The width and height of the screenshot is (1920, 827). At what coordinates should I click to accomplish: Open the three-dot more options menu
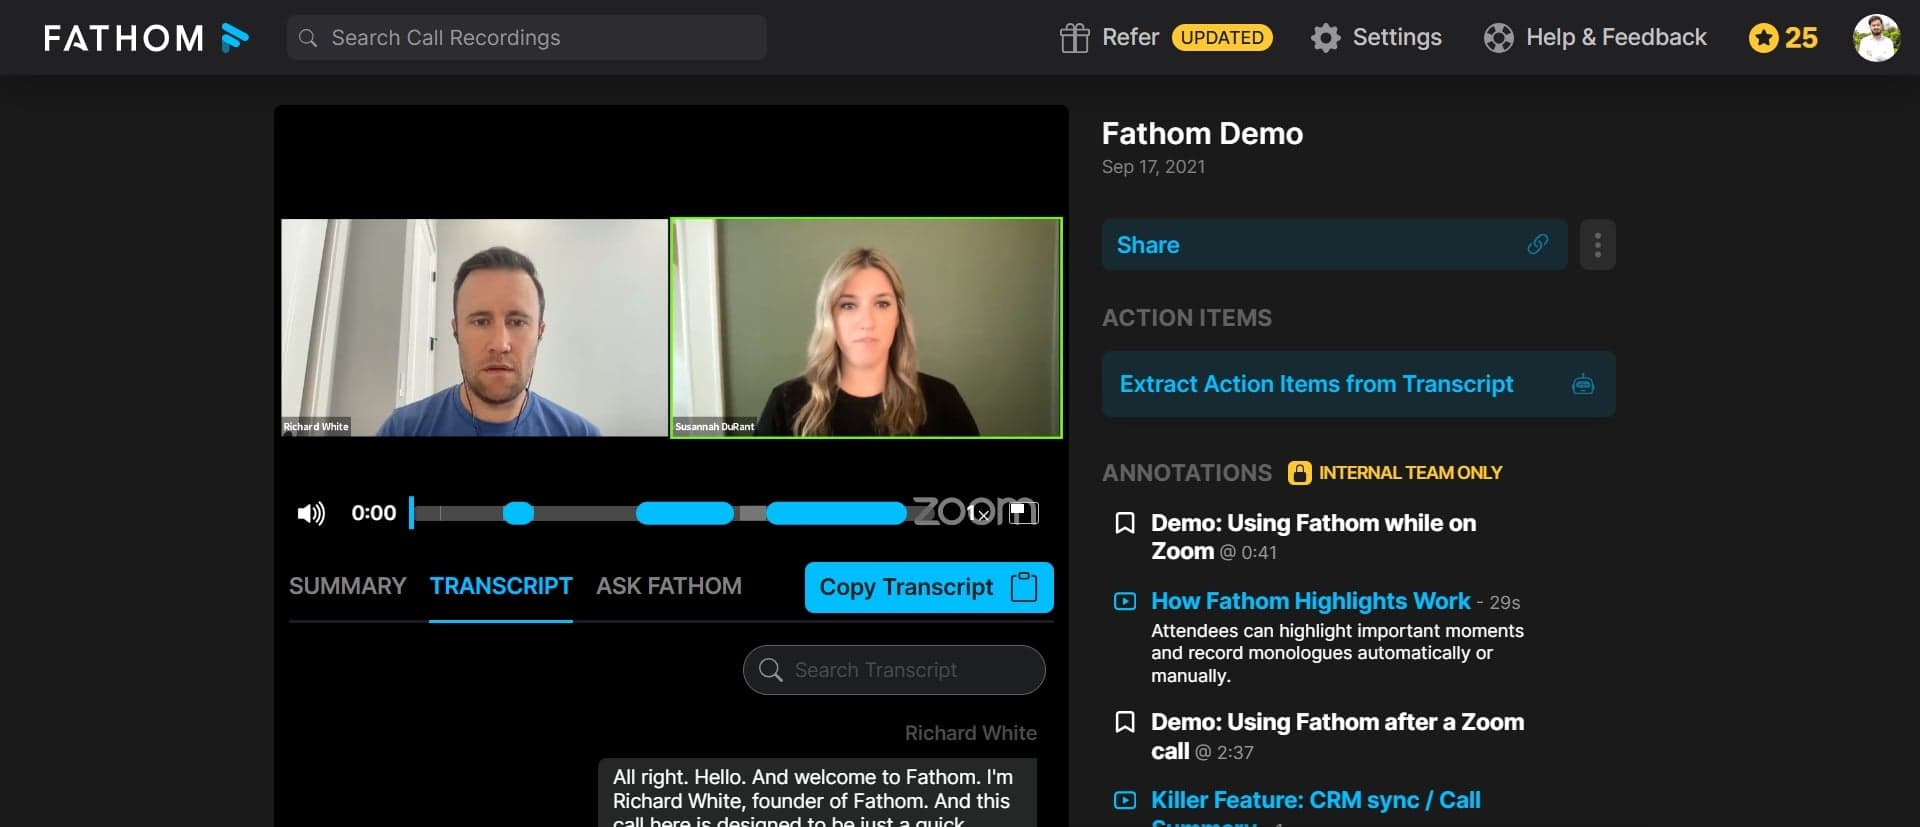pos(1597,245)
